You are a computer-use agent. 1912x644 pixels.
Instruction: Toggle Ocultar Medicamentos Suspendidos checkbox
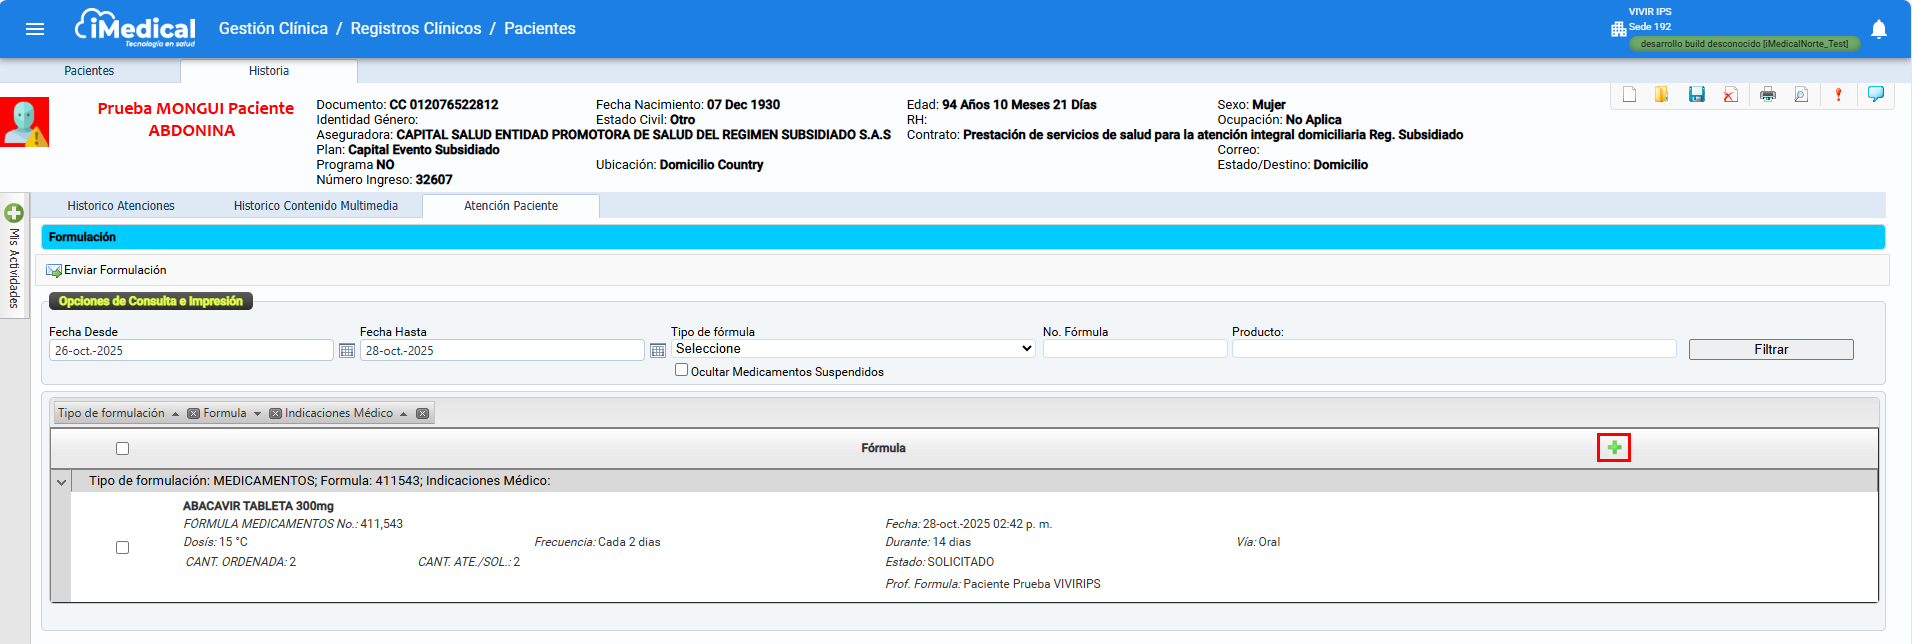(x=682, y=370)
